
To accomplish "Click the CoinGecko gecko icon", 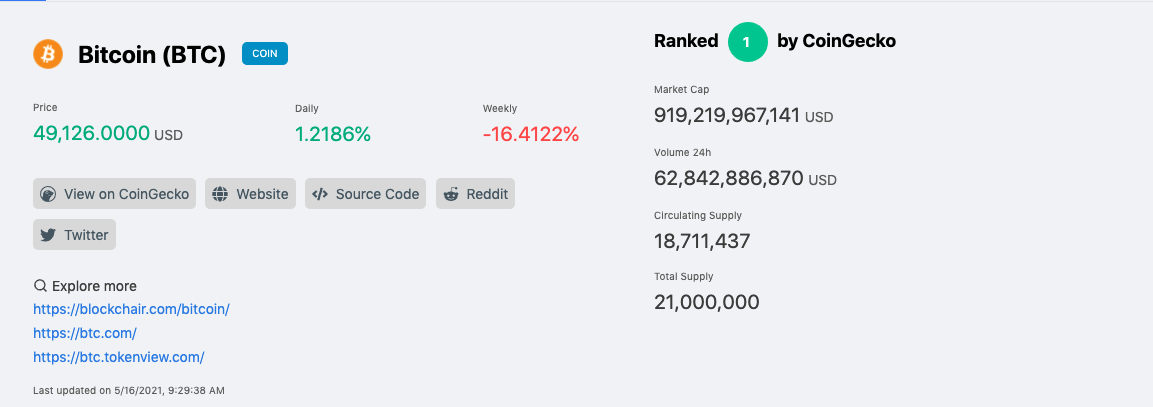I will click(48, 194).
